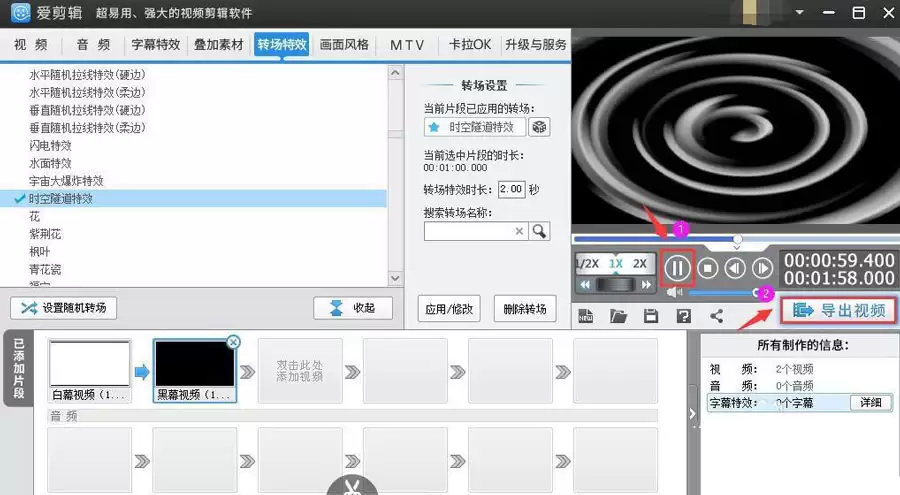Click the rewind double-arrow icon

(x=585, y=284)
